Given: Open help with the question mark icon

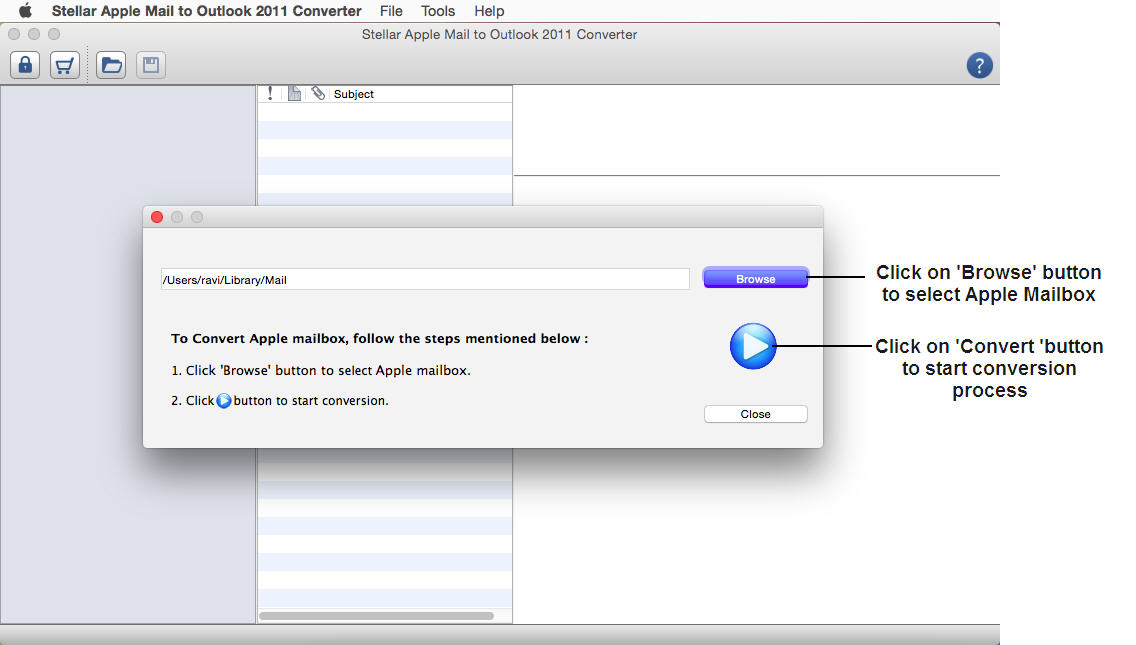Looking at the screenshot, I should [980, 66].
